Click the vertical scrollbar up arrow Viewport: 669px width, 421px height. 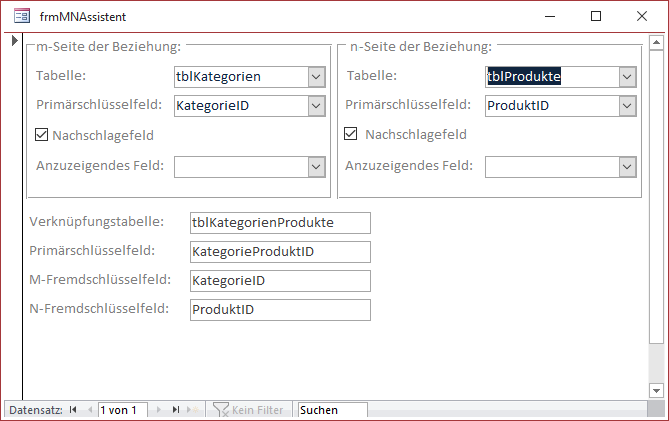pos(656,42)
